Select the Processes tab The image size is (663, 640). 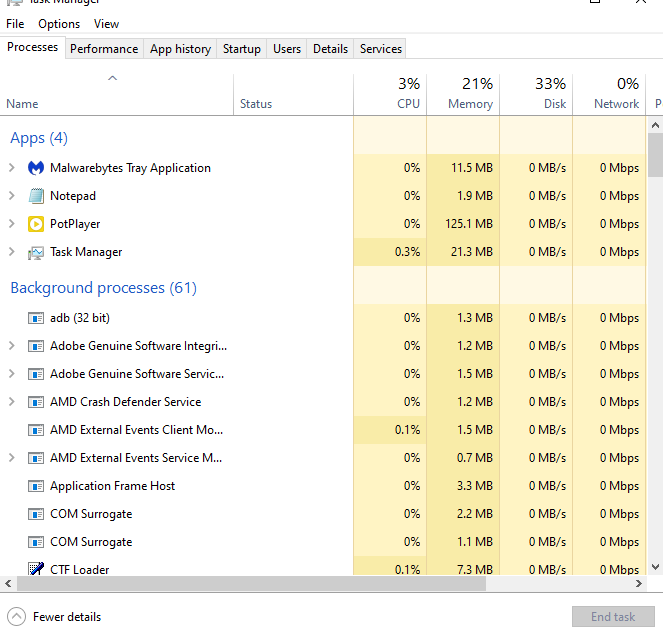(x=33, y=47)
